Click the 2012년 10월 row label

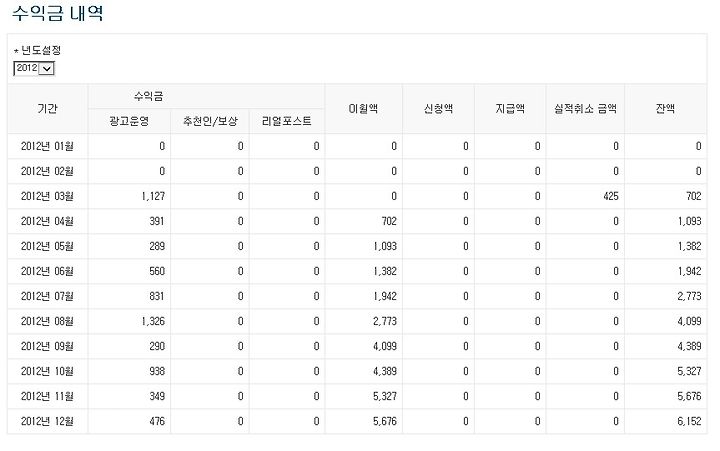47,372
